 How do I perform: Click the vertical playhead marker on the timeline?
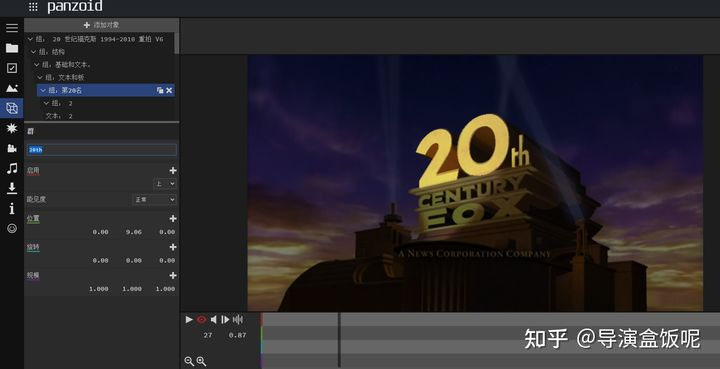tap(339, 340)
